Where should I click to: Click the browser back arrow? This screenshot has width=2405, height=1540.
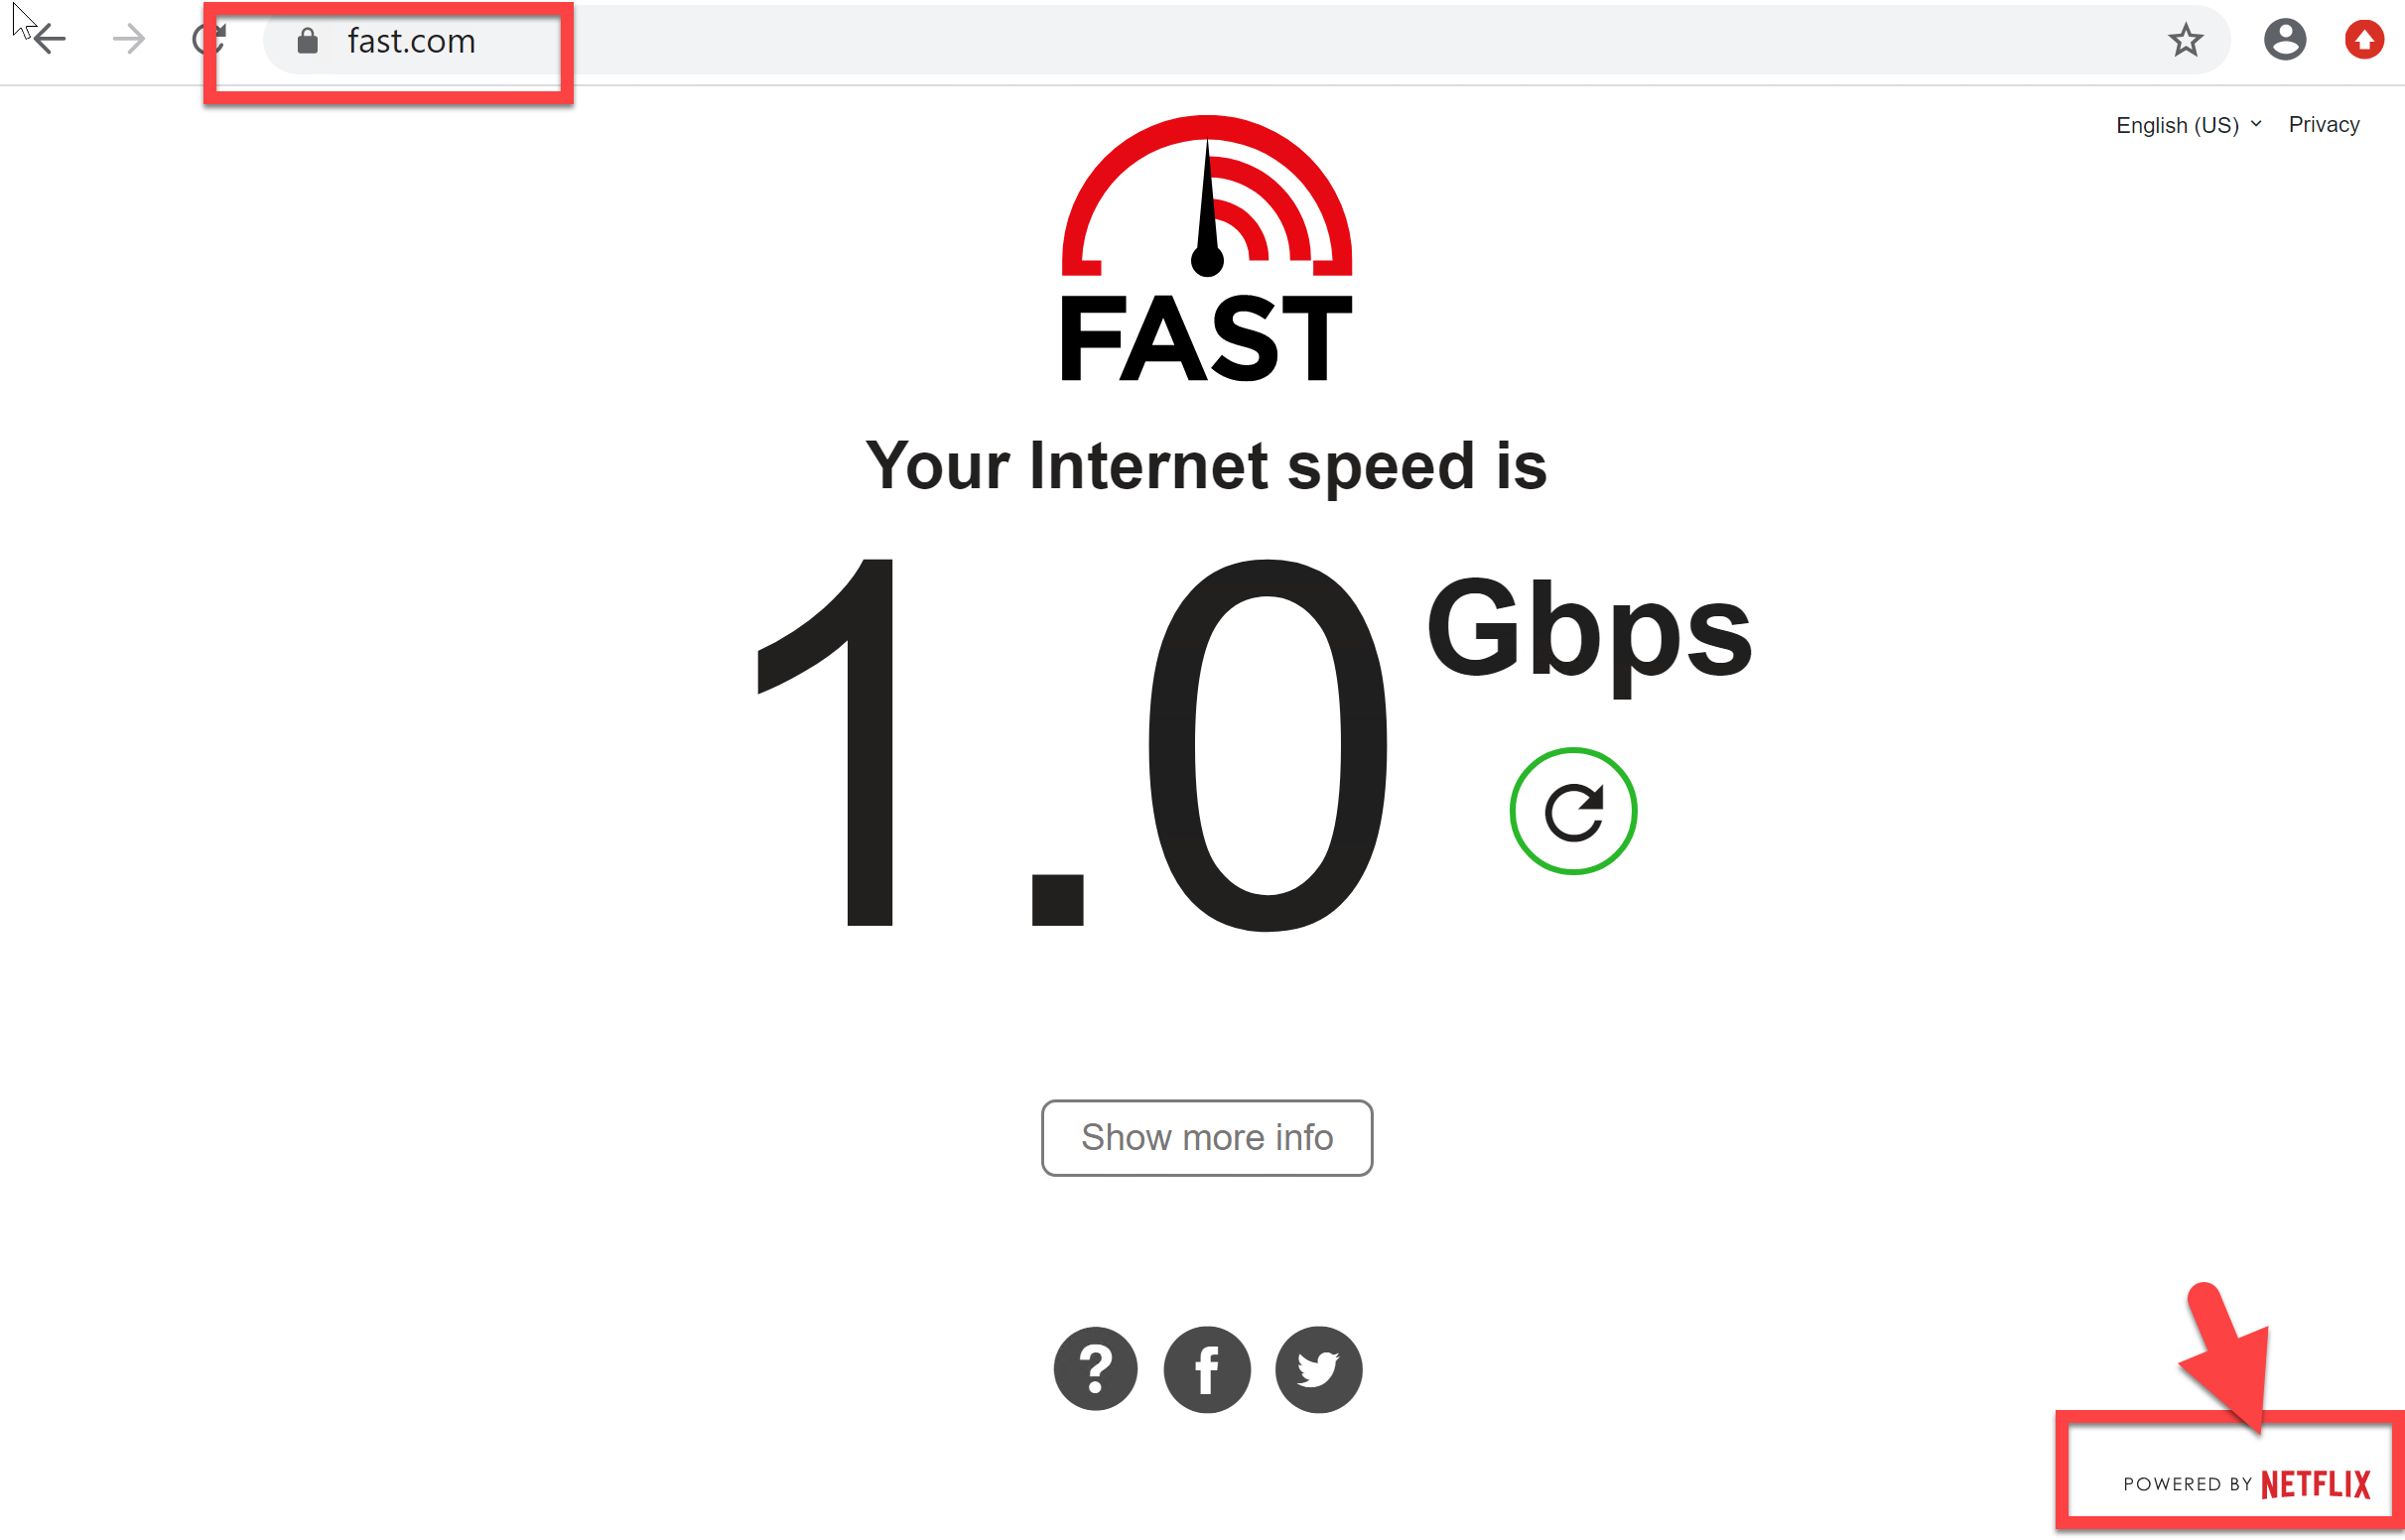[x=49, y=40]
